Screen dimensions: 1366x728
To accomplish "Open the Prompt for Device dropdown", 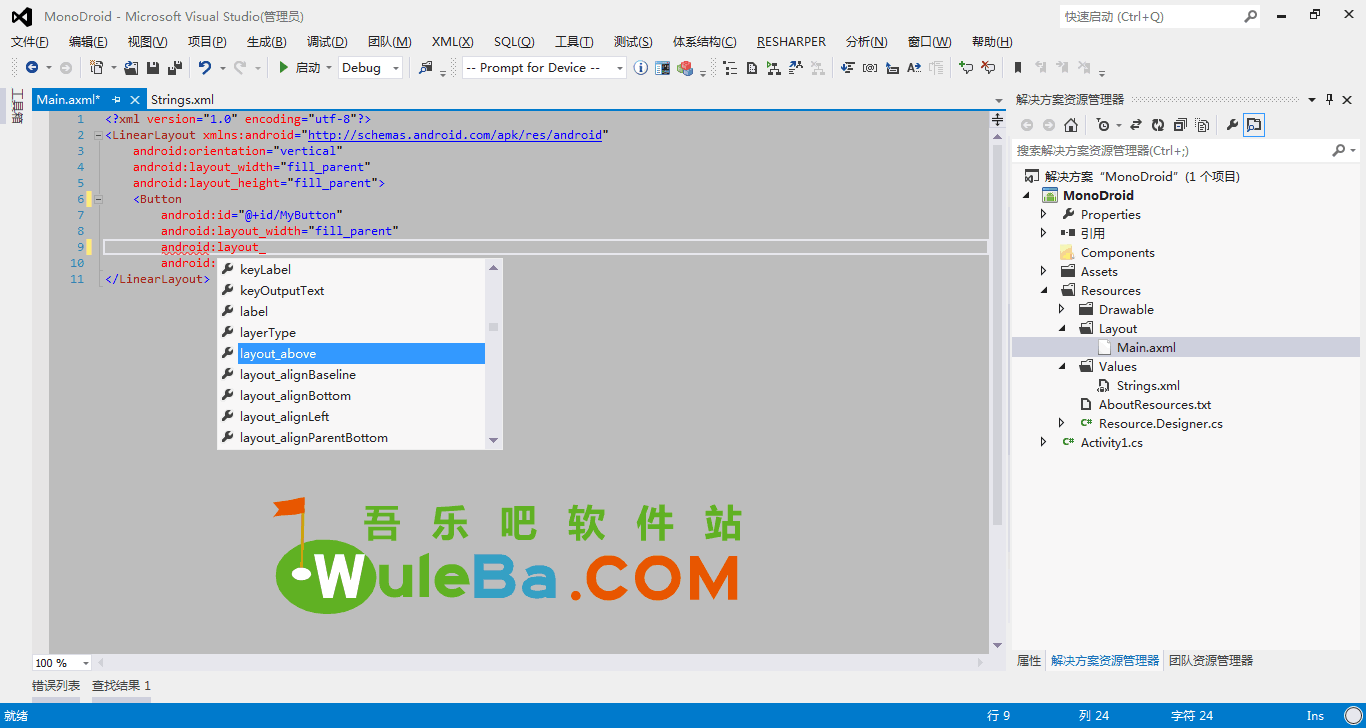I will (620, 68).
